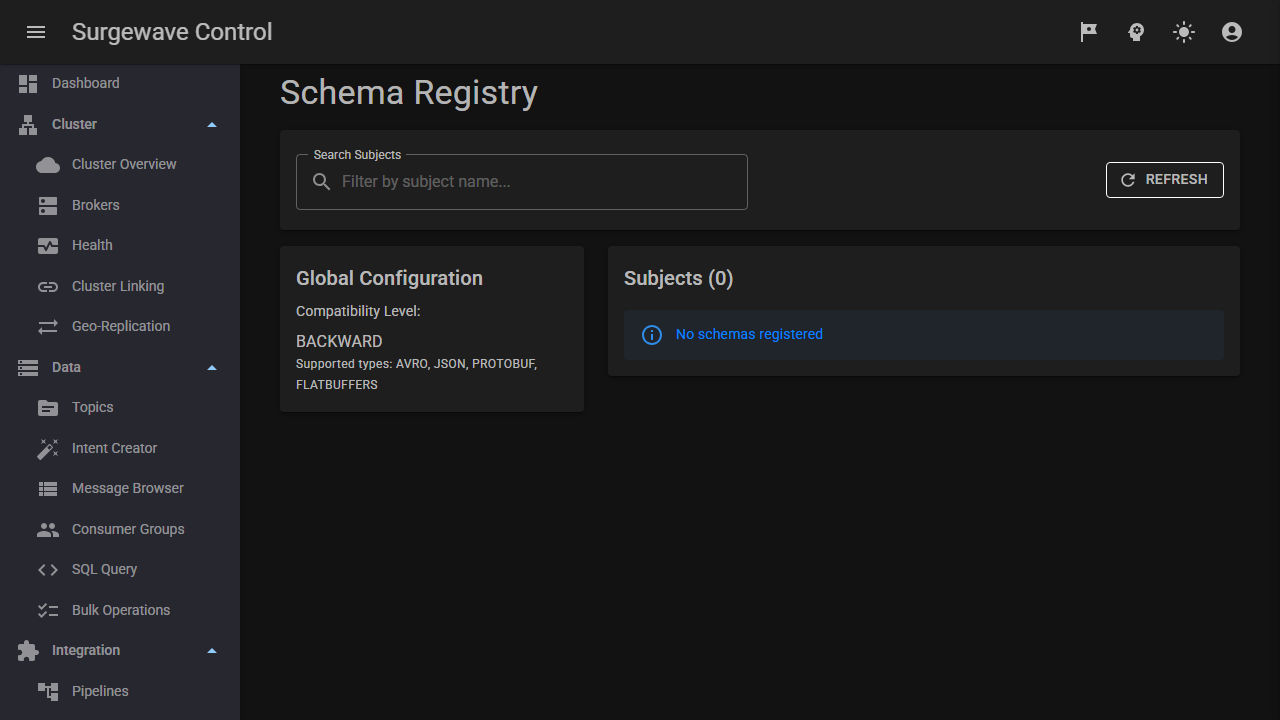Click the Topics folder icon
This screenshot has height=720, width=1280.
click(x=48, y=408)
